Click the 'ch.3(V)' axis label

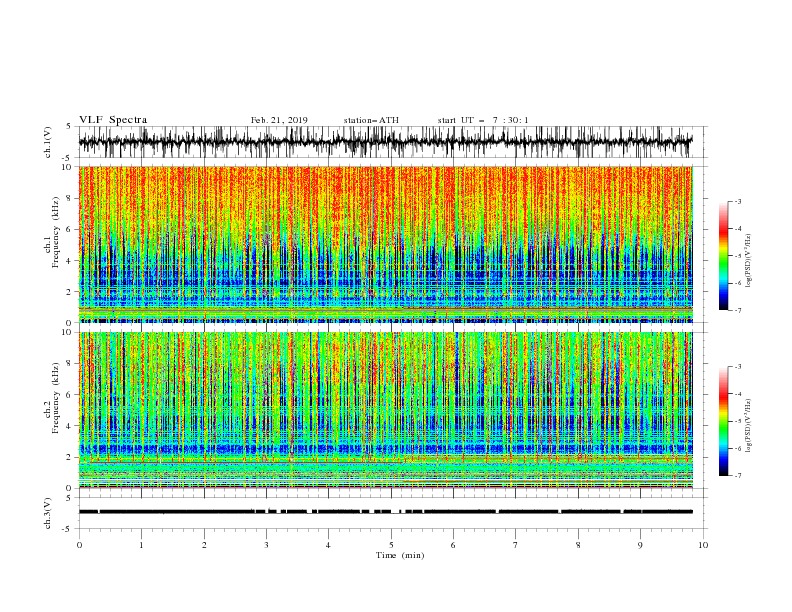[48, 513]
